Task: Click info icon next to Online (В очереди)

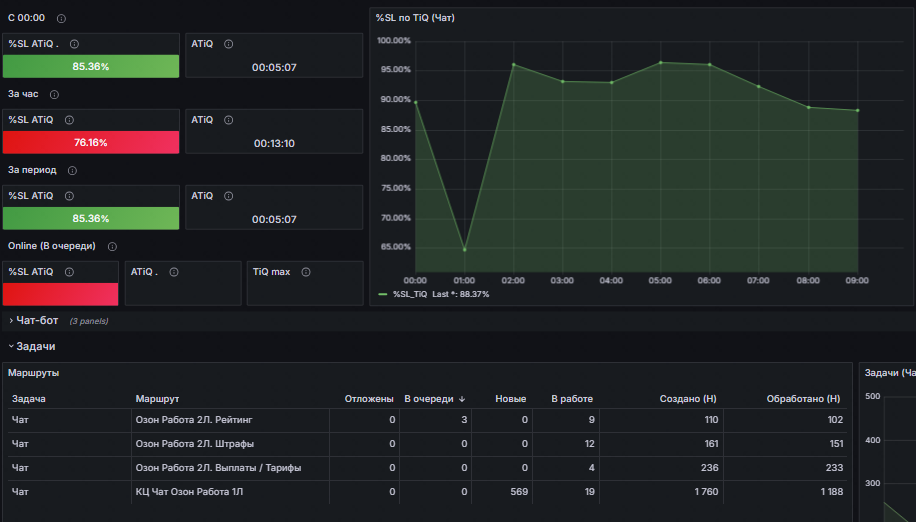Action: click(x=112, y=246)
